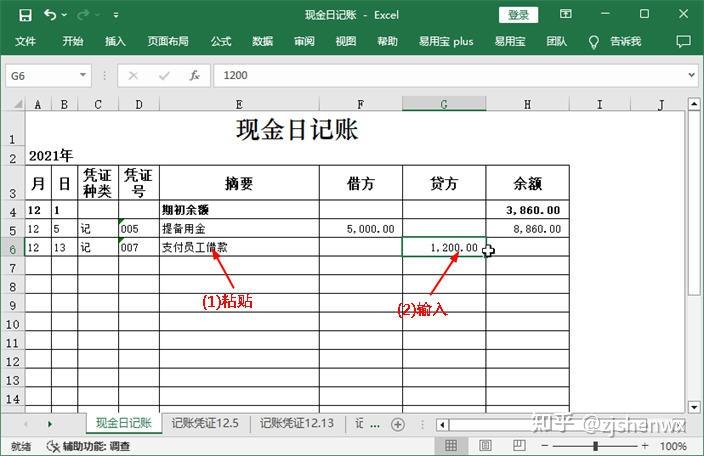Open the 公式 ribbon tab
This screenshot has height=456, width=704.
(221, 42)
